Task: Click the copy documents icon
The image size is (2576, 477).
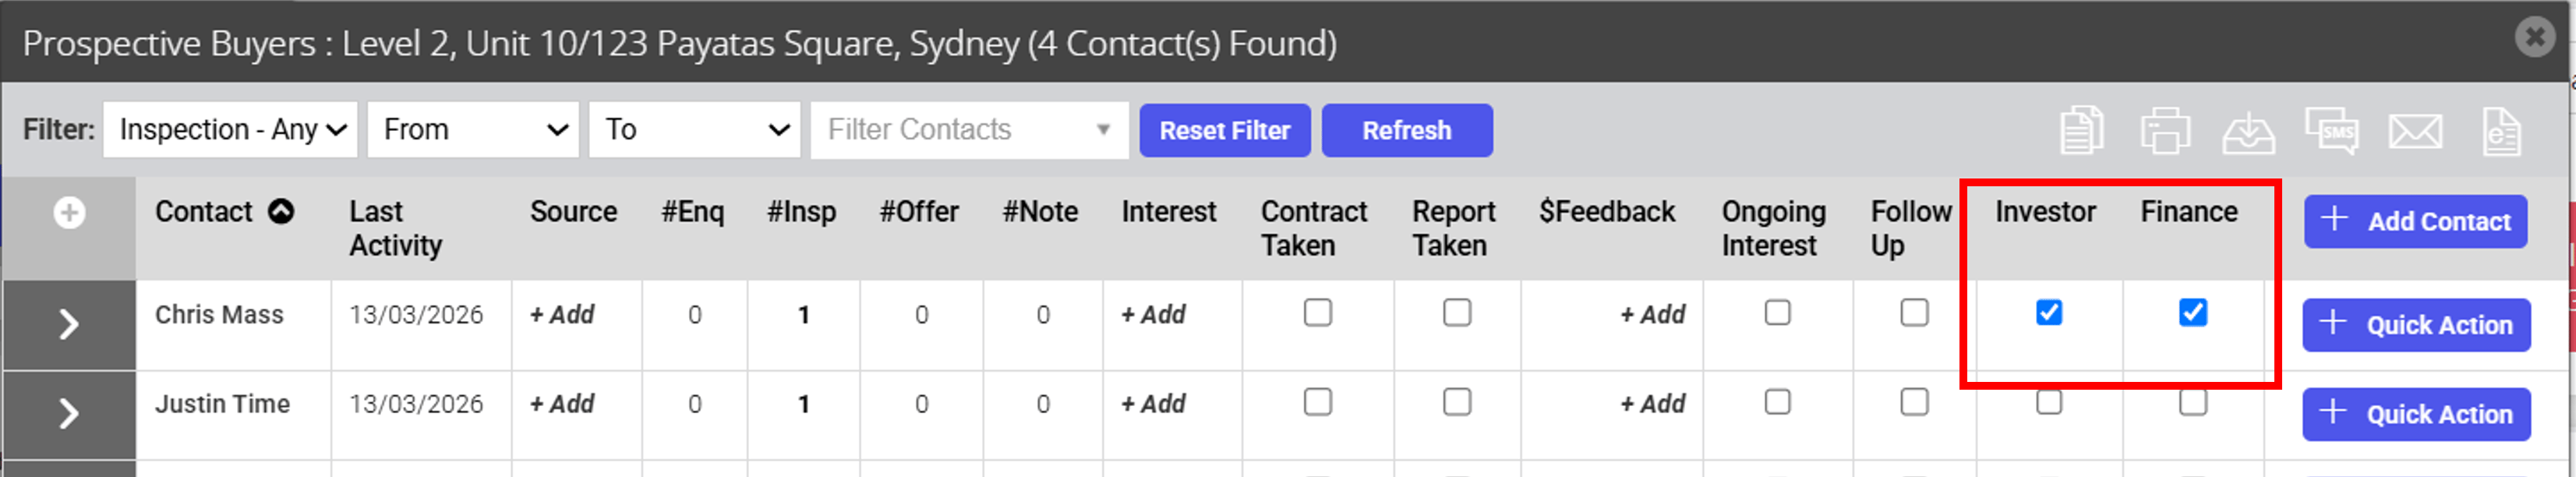Action: coord(2082,131)
